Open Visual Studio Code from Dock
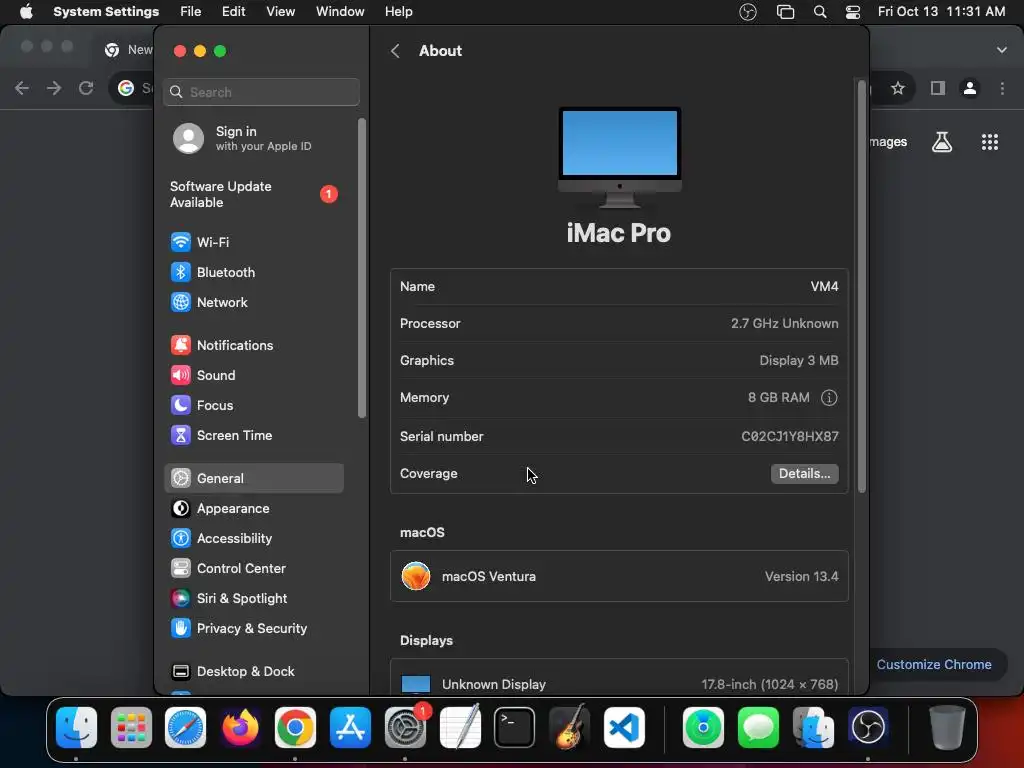 pyautogui.click(x=624, y=728)
